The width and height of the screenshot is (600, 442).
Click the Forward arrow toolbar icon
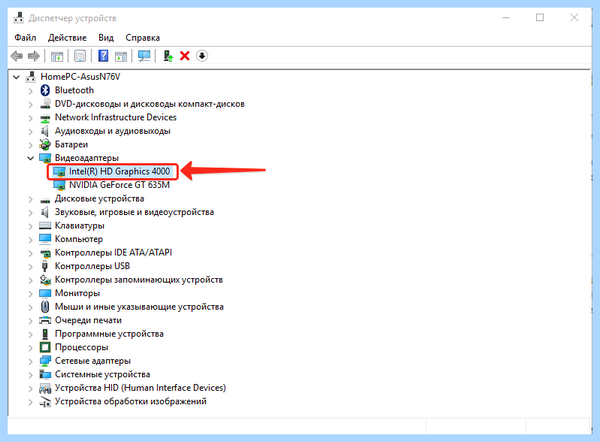point(34,56)
